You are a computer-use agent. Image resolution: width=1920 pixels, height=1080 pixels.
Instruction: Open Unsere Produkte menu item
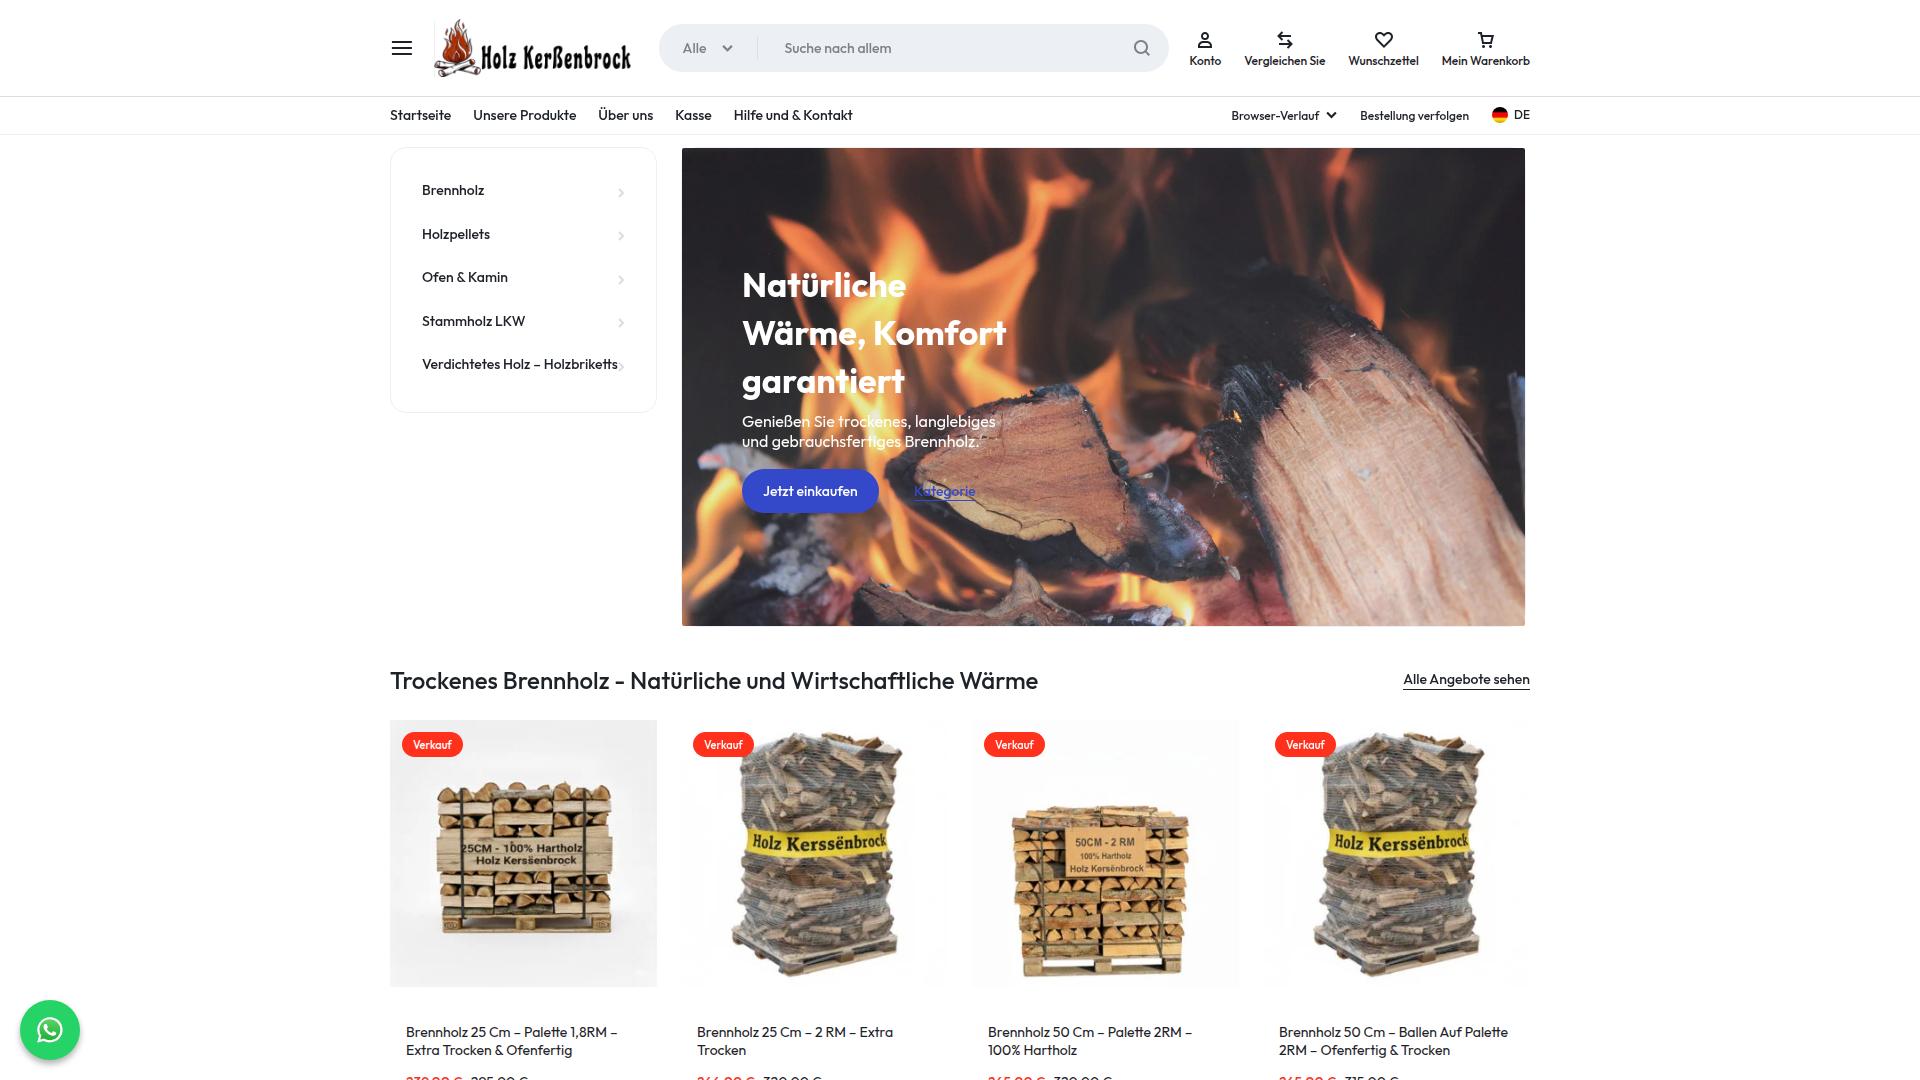coord(524,115)
